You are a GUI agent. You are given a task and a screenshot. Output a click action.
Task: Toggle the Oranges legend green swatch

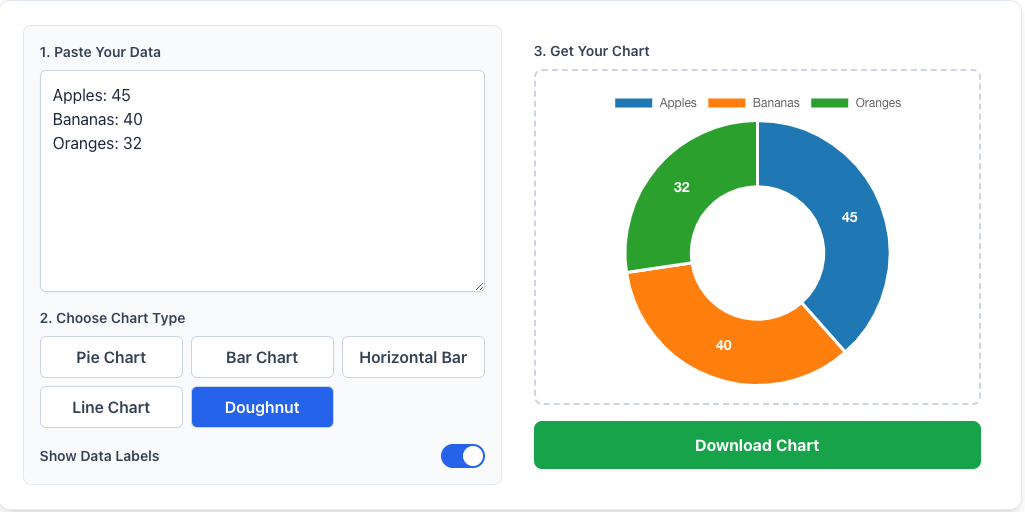(830, 103)
